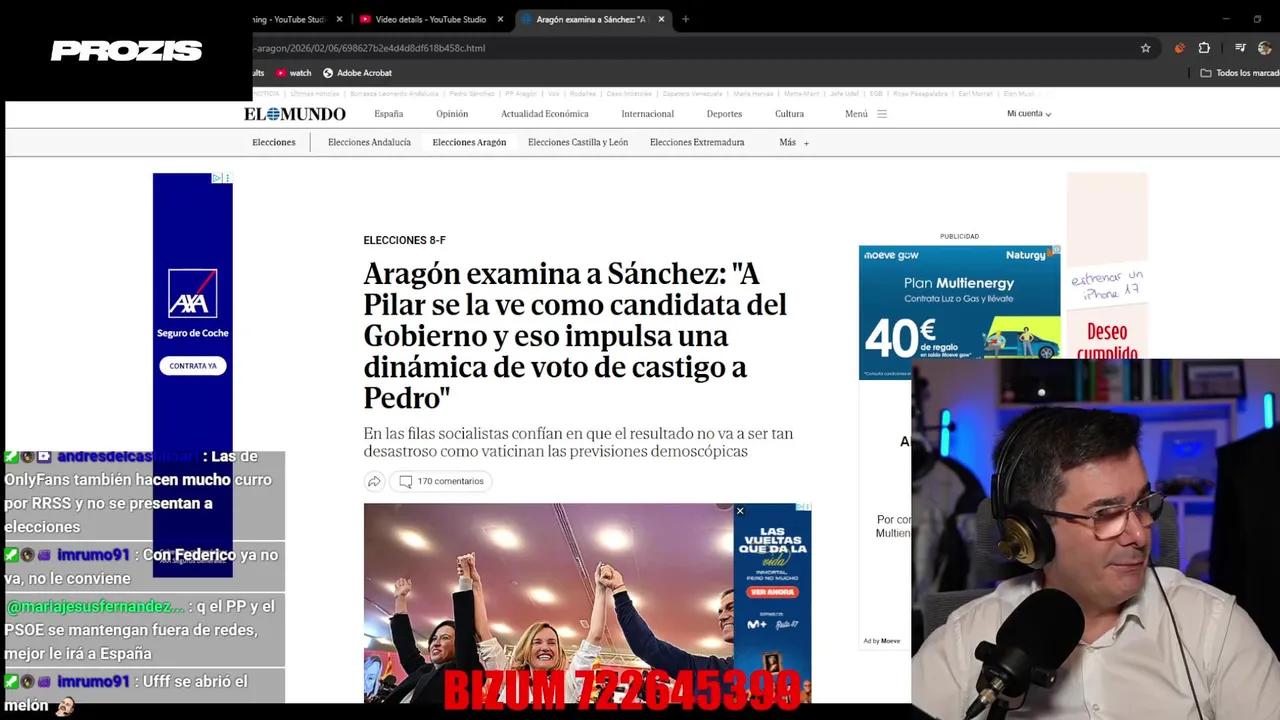Viewport: 1280px width, 720px height.
Task: Click the Con Federico ya no va chat message
Action: pyautogui.click(x=140, y=567)
